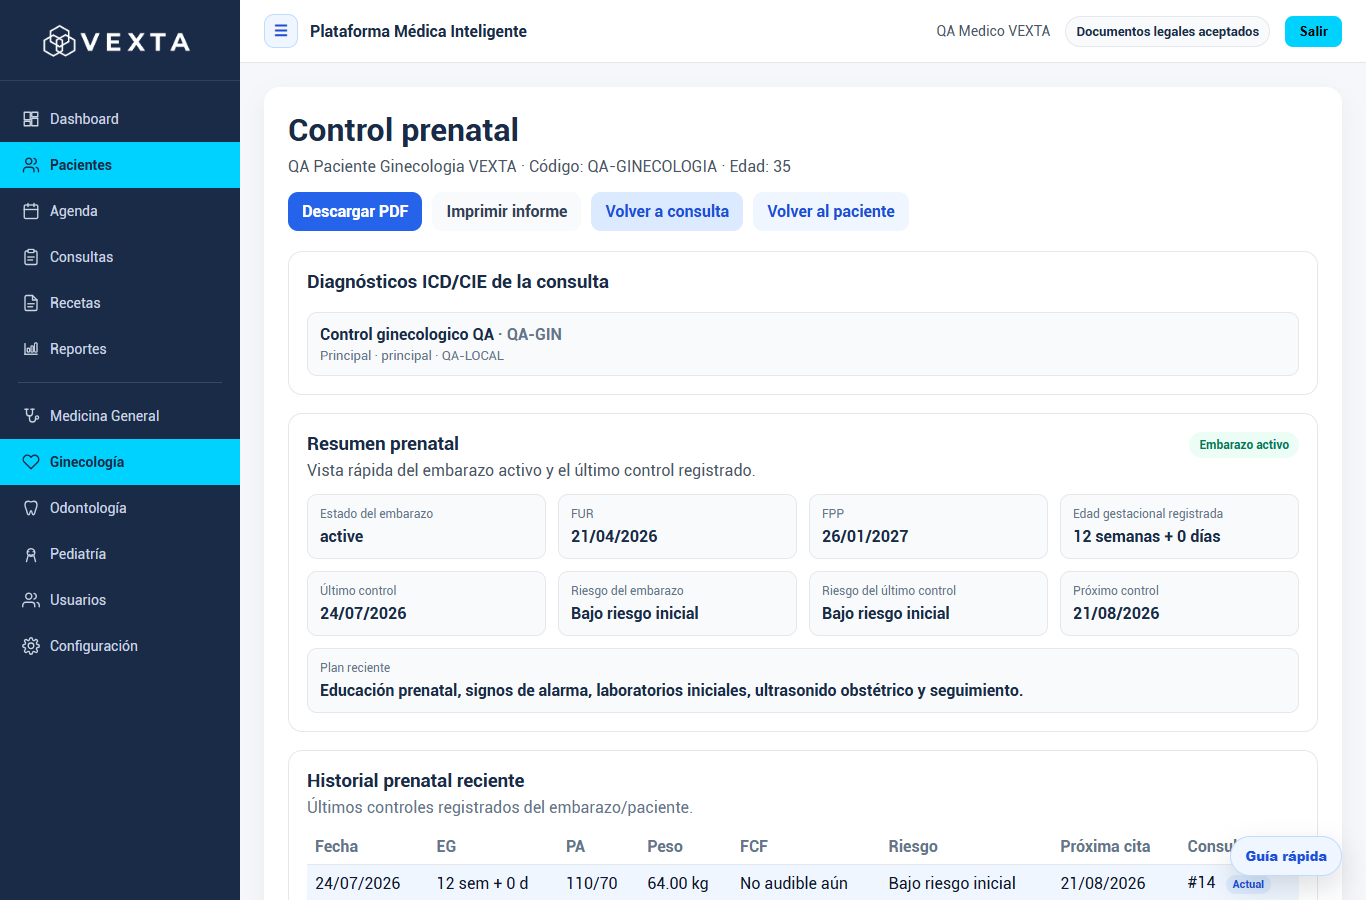Click the Agenda calendar icon
The height and width of the screenshot is (900, 1366).
coord(31,211)
